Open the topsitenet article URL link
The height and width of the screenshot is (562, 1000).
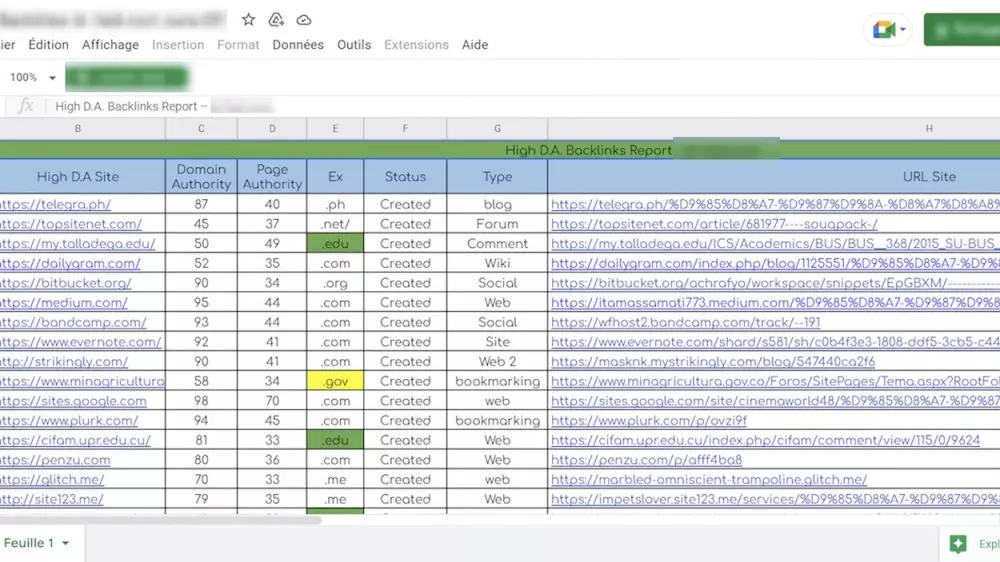point(714,224)
